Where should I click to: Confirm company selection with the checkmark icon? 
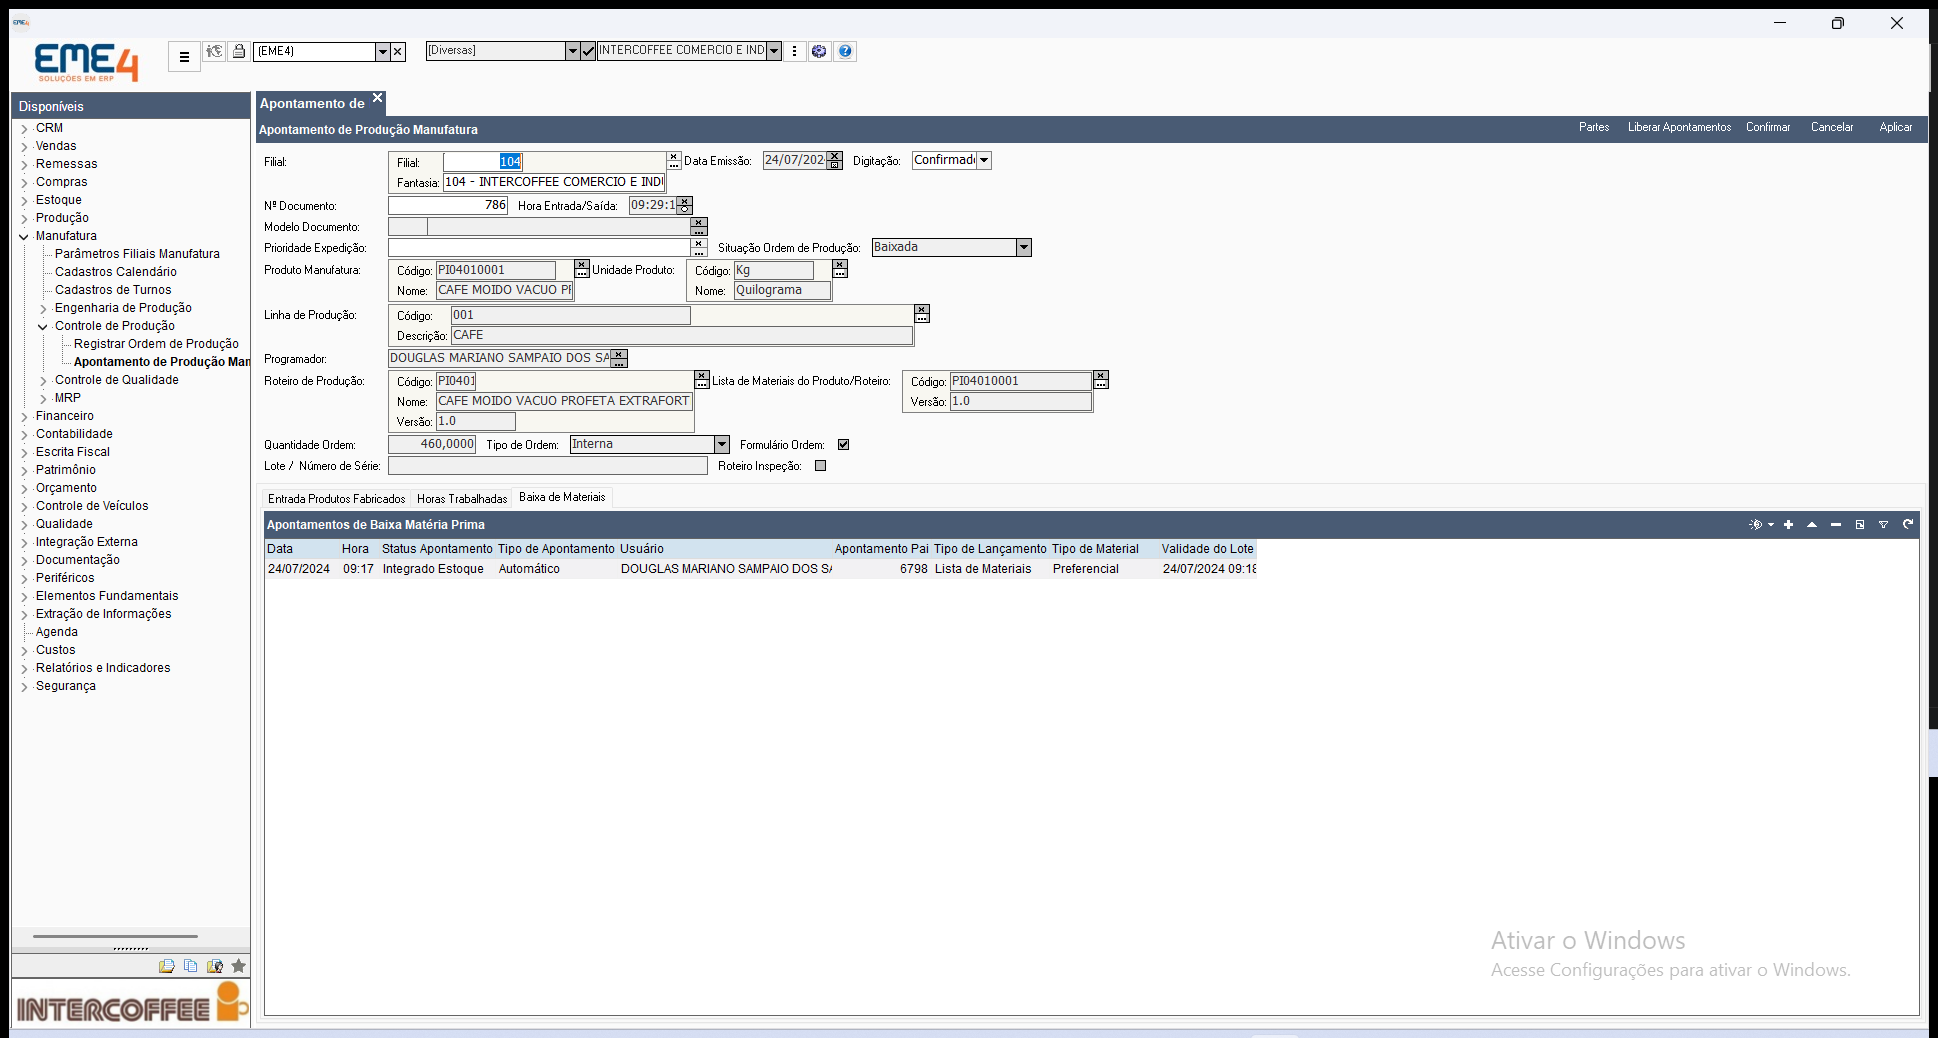click(588, 51)
